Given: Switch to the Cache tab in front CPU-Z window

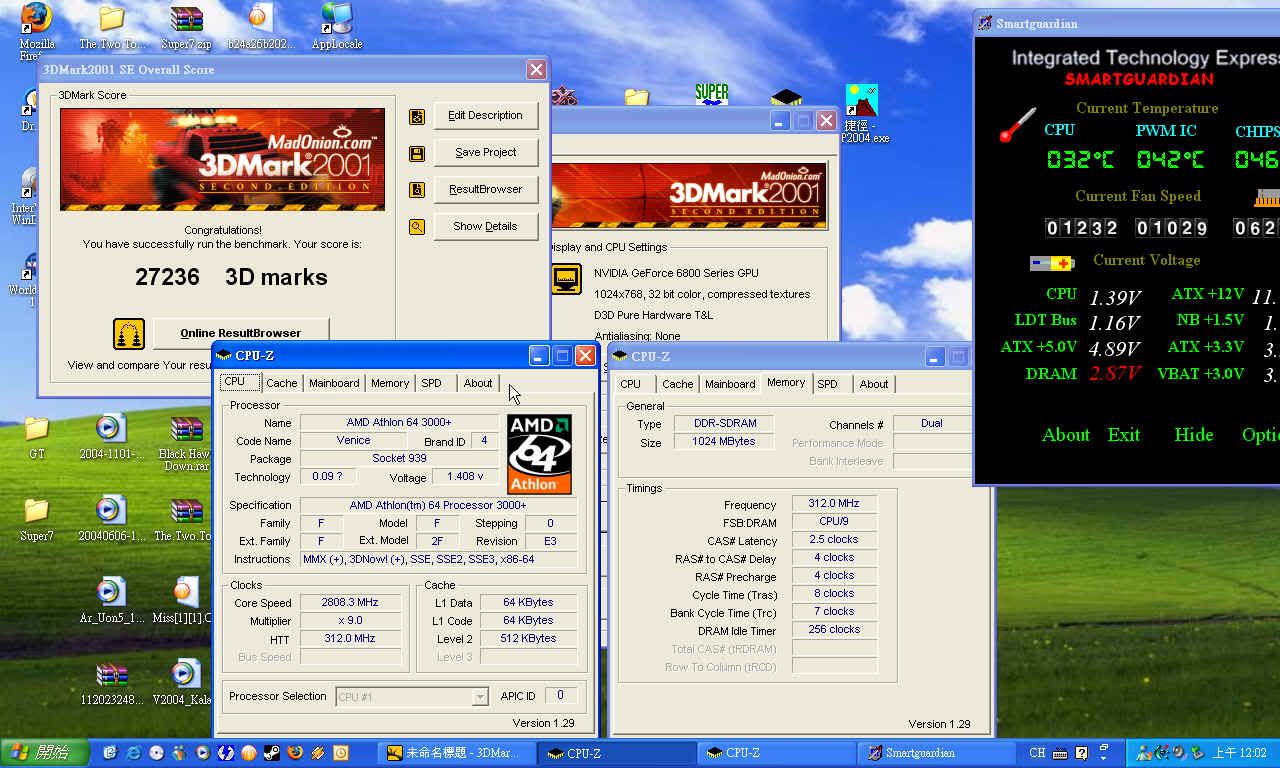Looking at the screenshot, I should tap(282, 383).
